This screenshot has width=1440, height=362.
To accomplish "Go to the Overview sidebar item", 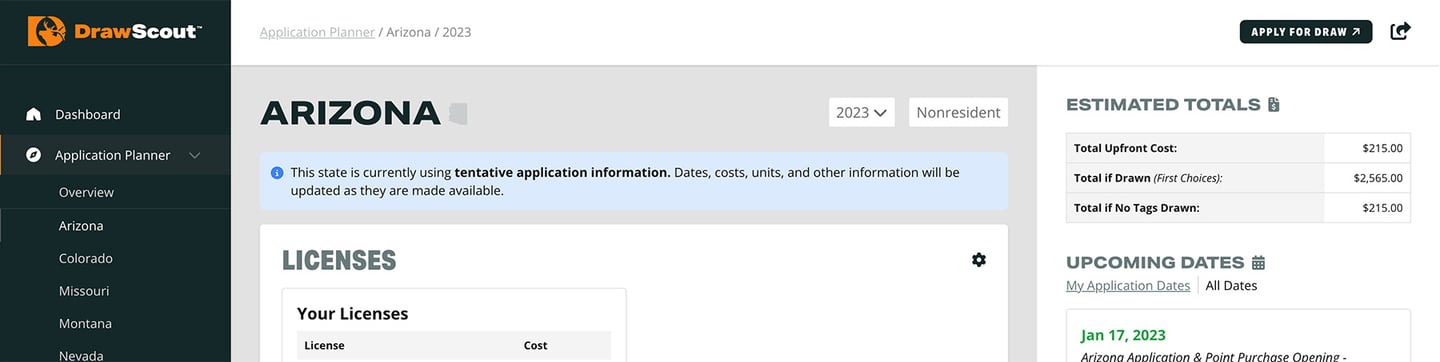I will (x=86, y=192).
